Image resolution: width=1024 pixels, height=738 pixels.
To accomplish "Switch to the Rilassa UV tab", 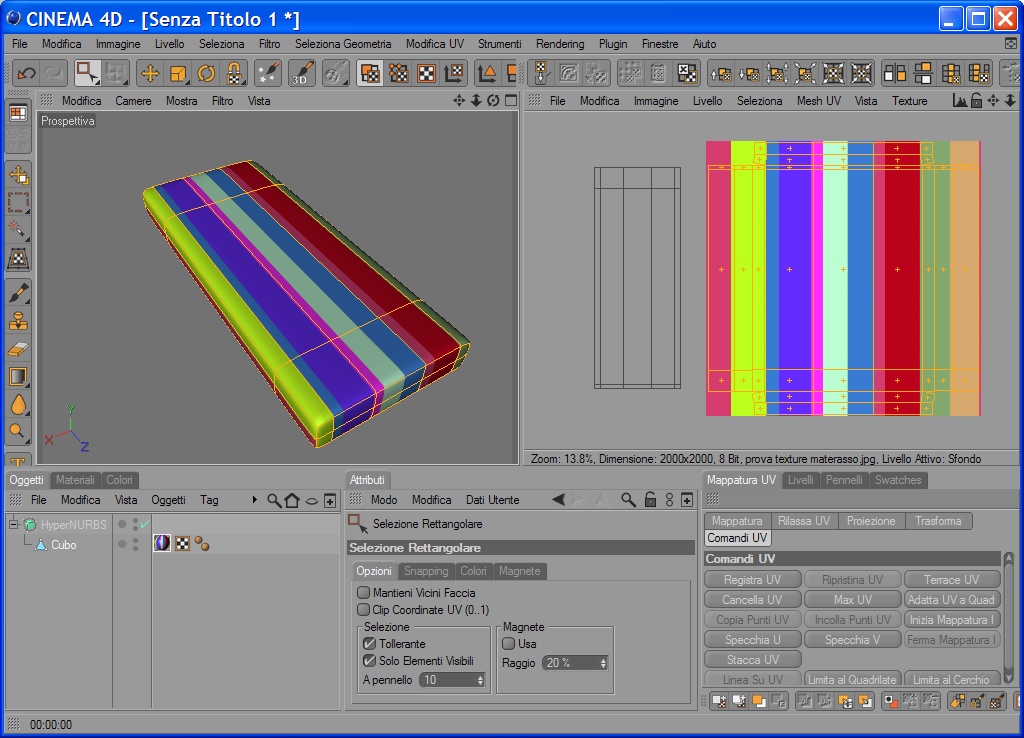I will pos(803,521).
